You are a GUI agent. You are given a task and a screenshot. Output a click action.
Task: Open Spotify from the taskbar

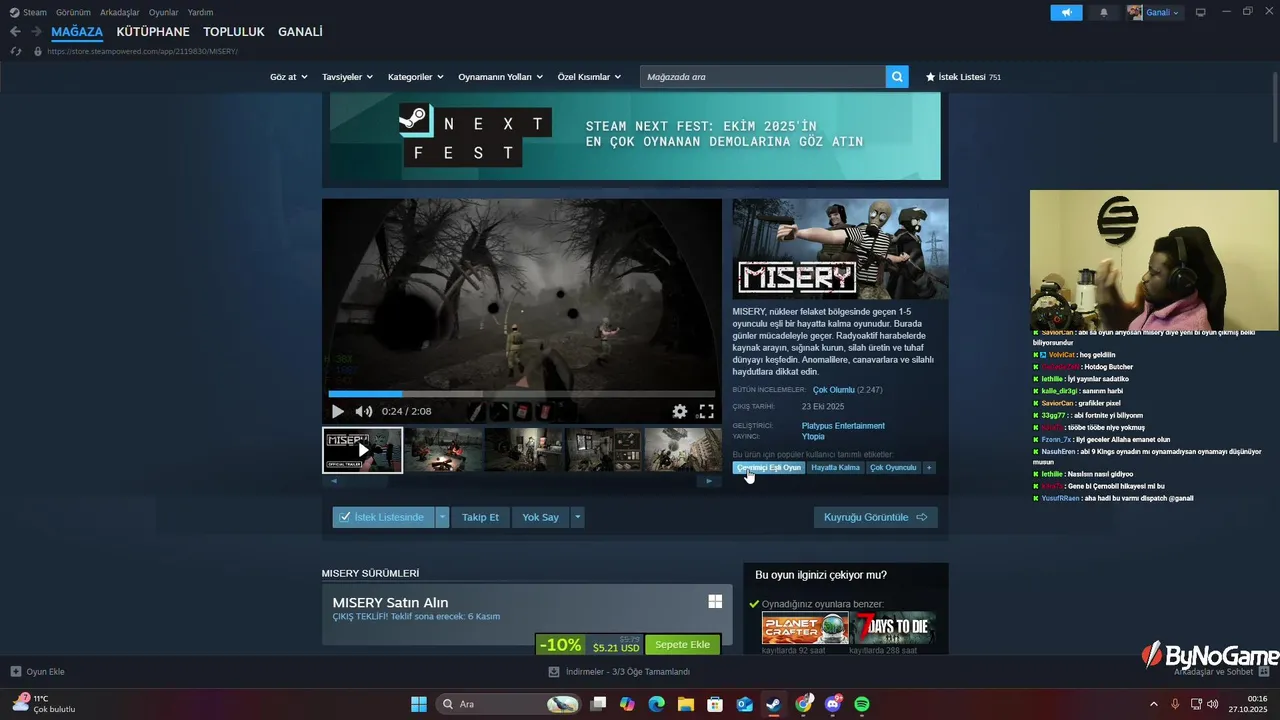click(862, 704)
